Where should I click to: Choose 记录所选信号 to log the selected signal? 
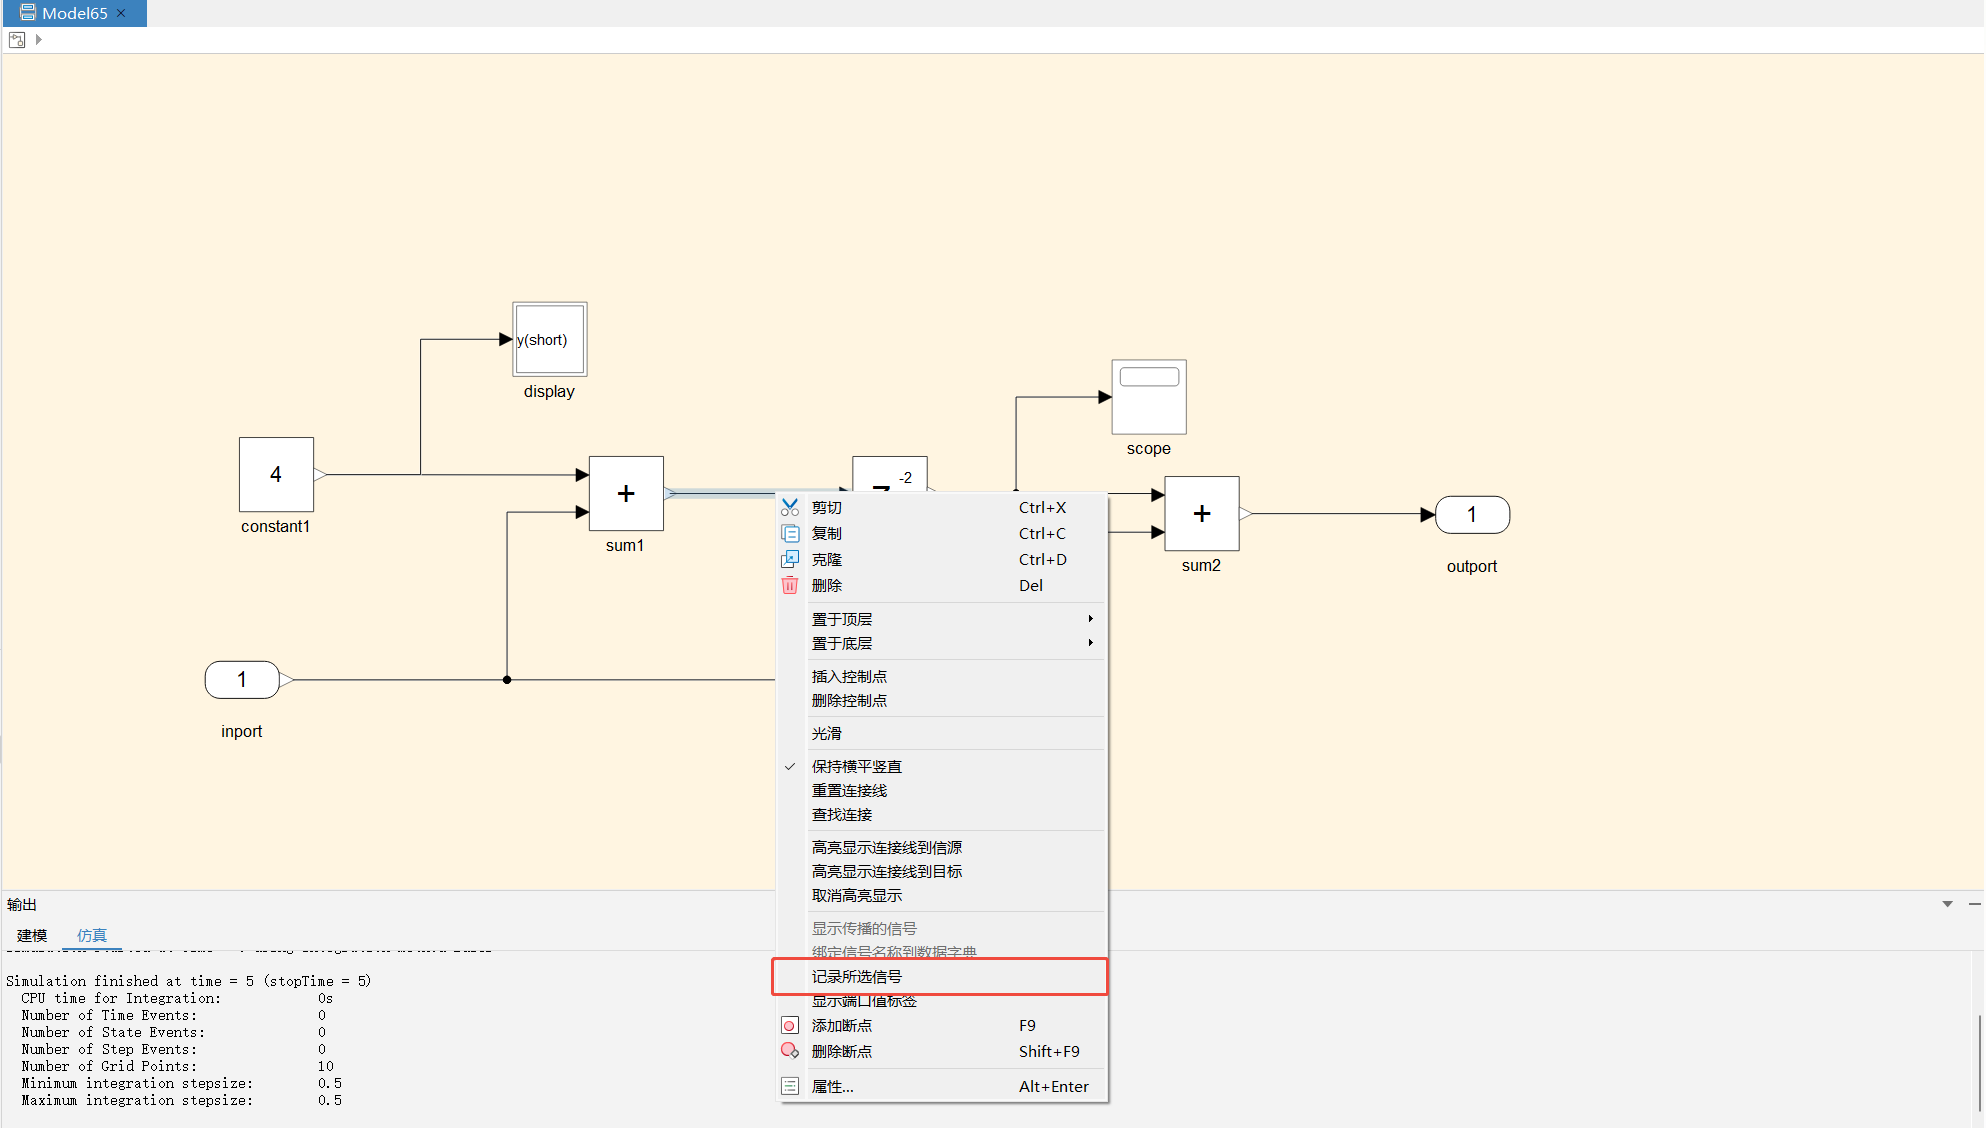click(940, 977)
